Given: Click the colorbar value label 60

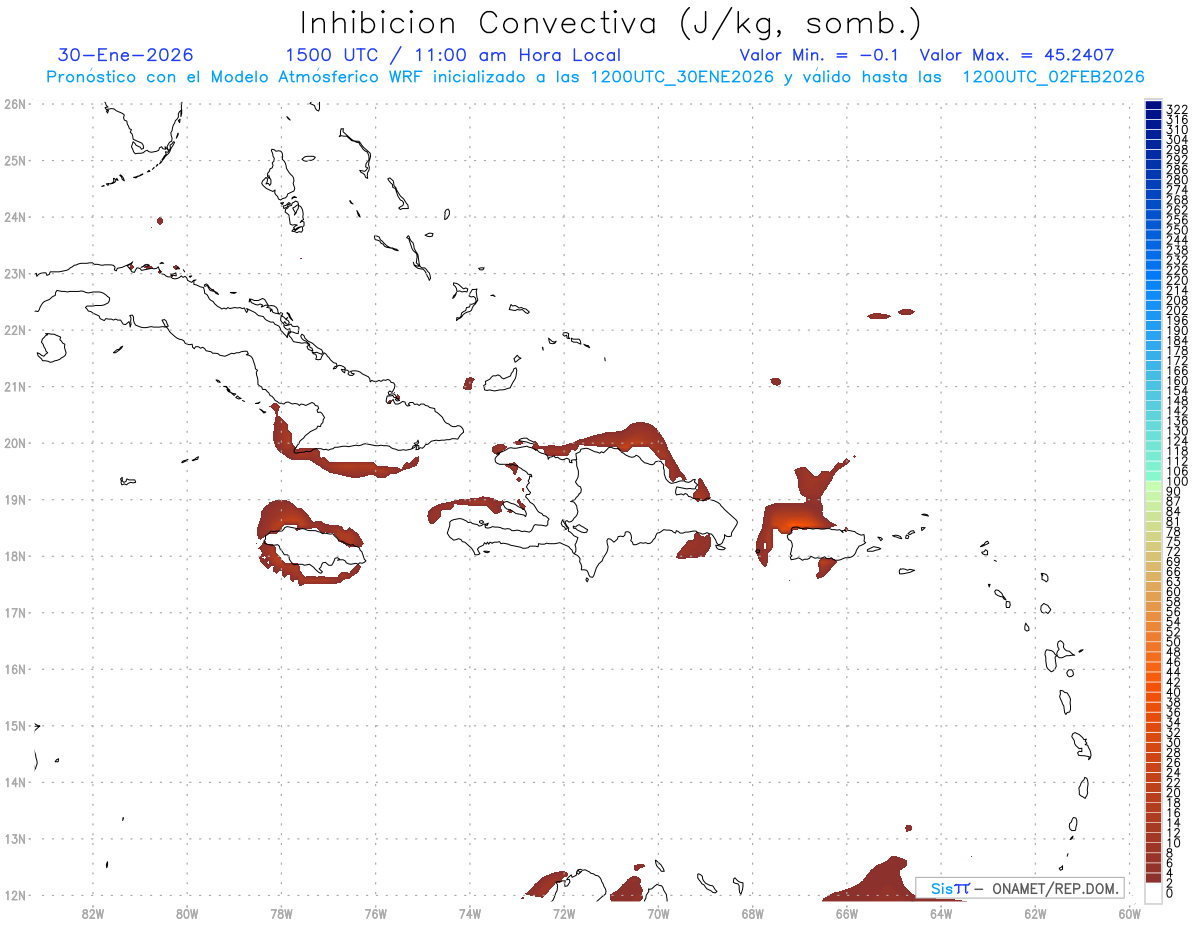Looking at the screenshot, I should coord(1174,591).
